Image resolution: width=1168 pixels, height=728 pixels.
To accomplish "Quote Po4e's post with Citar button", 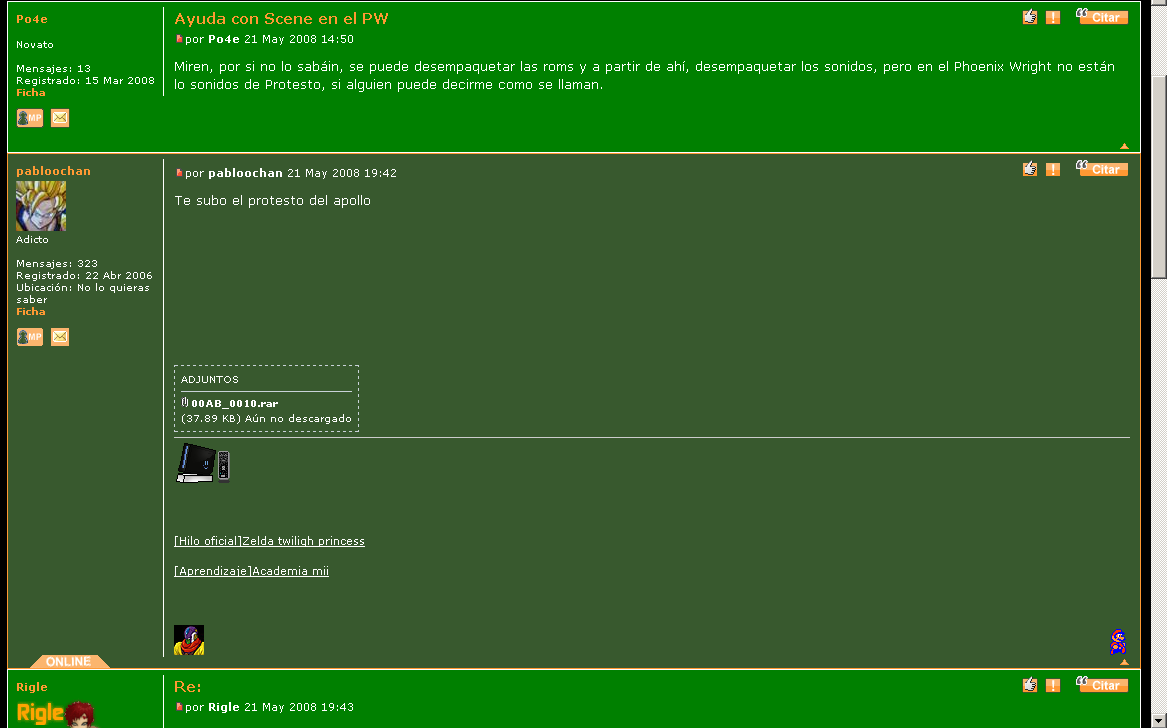I will tap(1102, 16).
